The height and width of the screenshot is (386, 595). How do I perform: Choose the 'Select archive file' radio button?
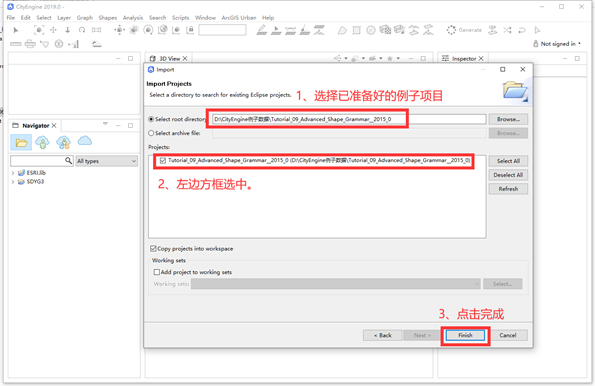pos(151,133)
